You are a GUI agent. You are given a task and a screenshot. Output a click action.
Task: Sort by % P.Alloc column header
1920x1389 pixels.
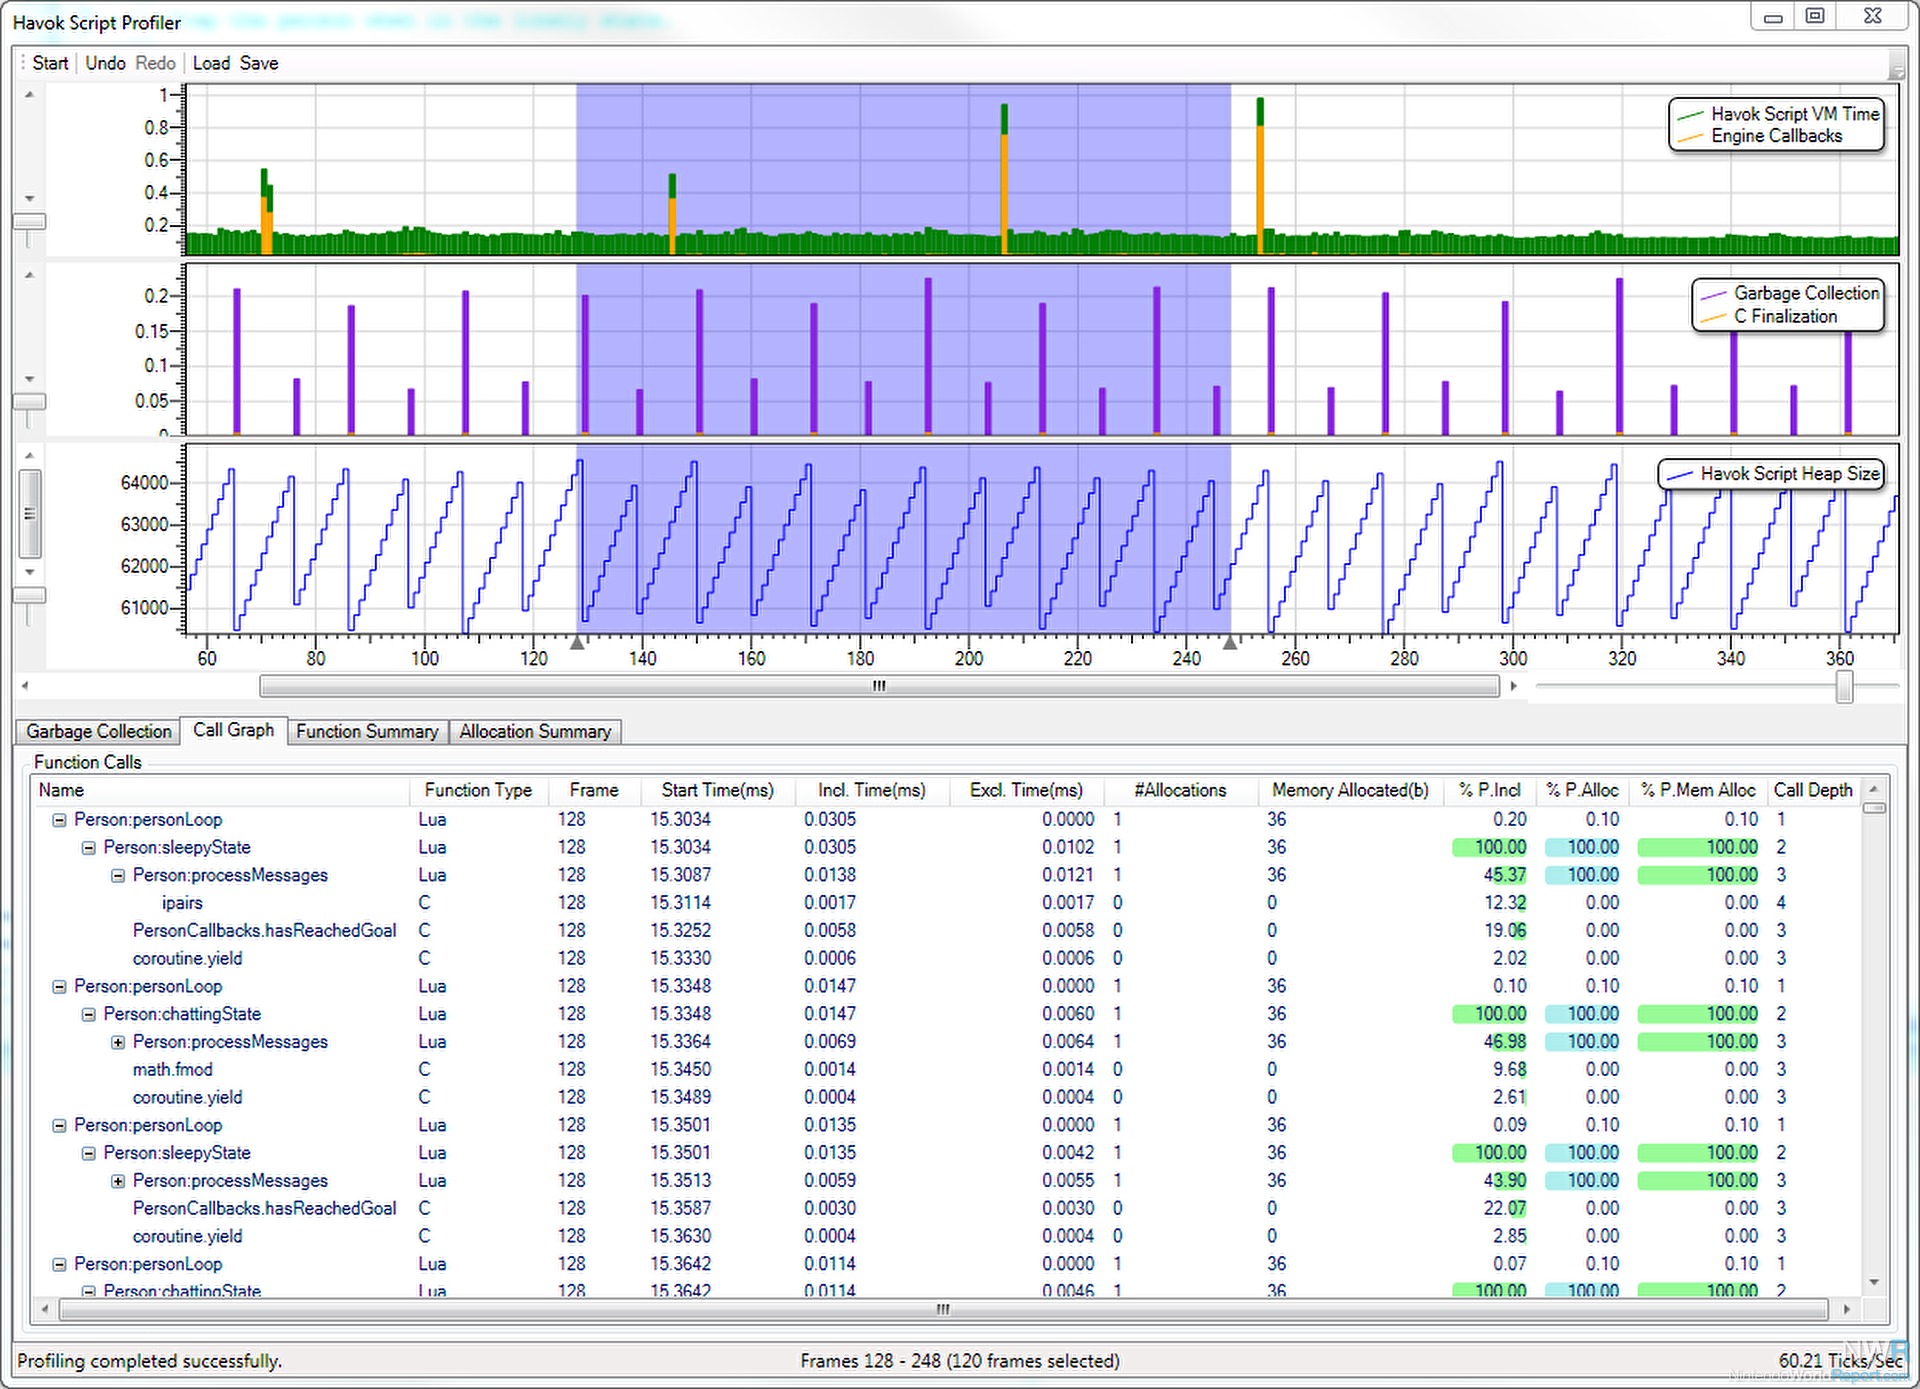click(1582, 790)
